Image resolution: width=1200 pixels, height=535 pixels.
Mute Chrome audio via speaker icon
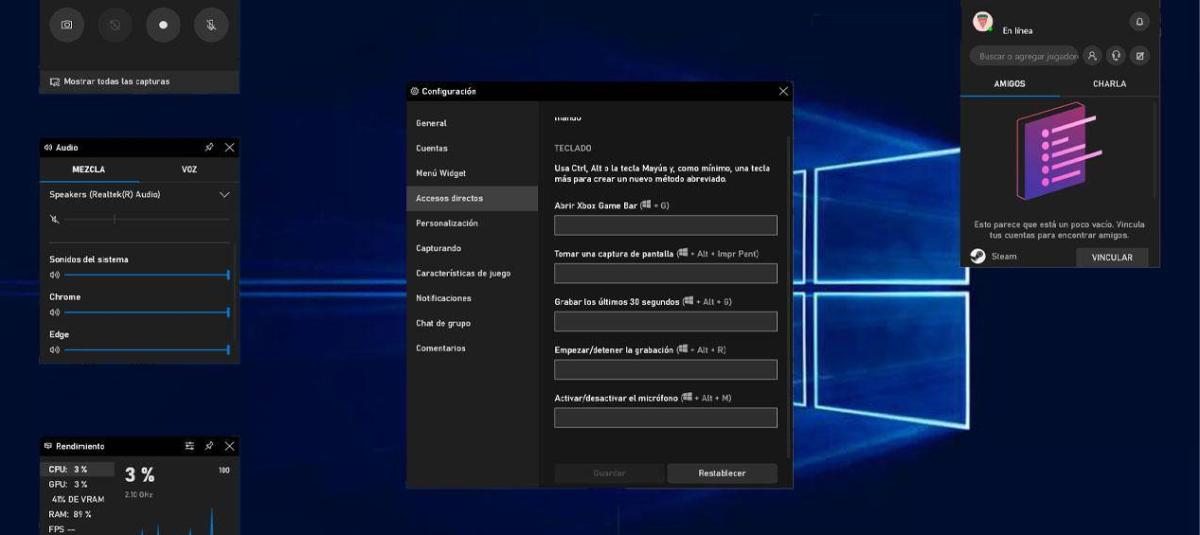55,312
